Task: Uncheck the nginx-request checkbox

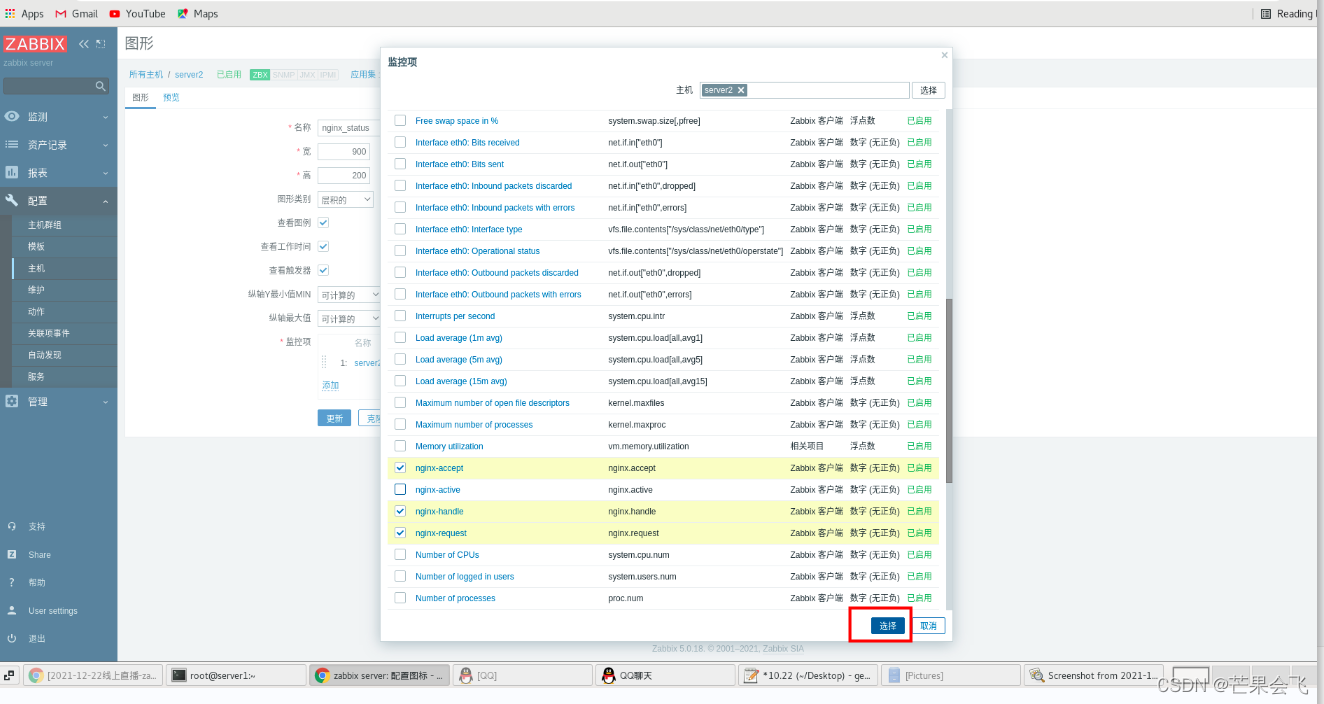Action: 400,533
